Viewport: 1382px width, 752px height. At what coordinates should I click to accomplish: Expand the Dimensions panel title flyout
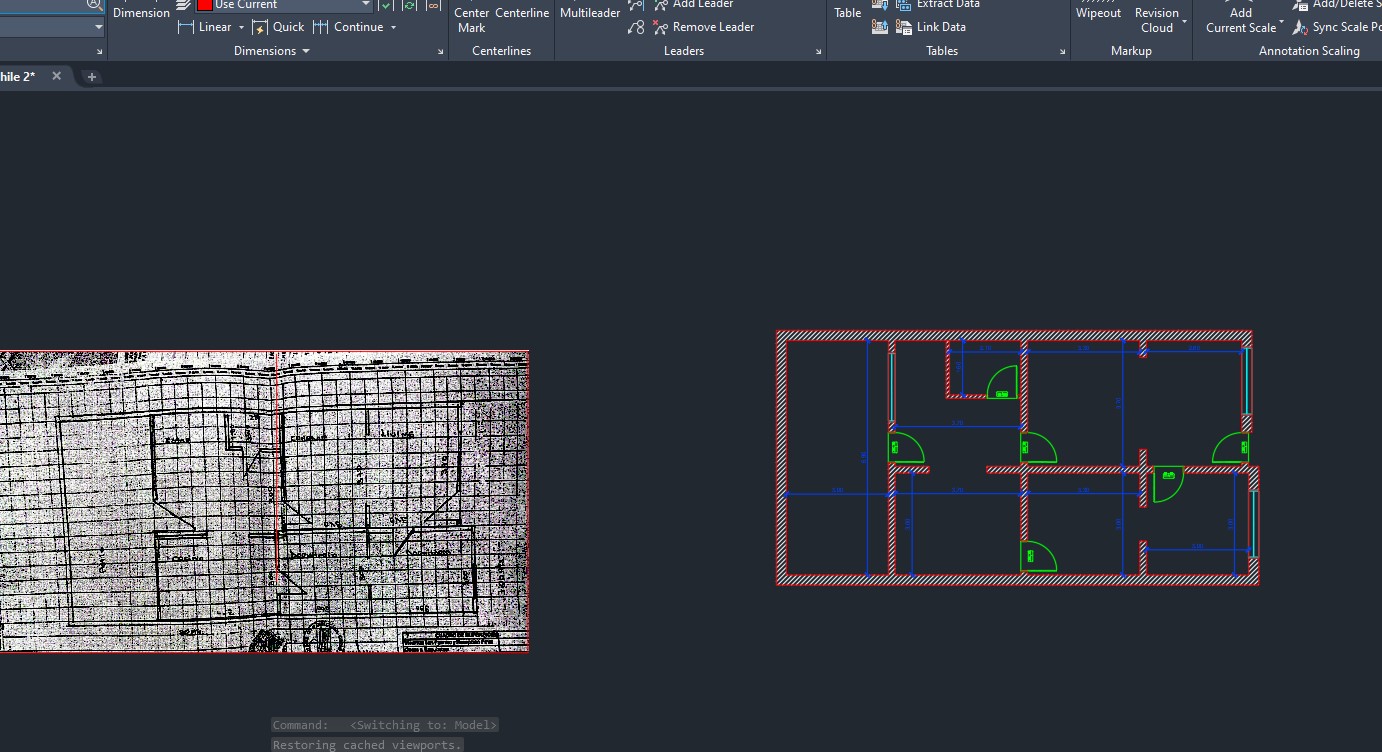pos(306,51)
